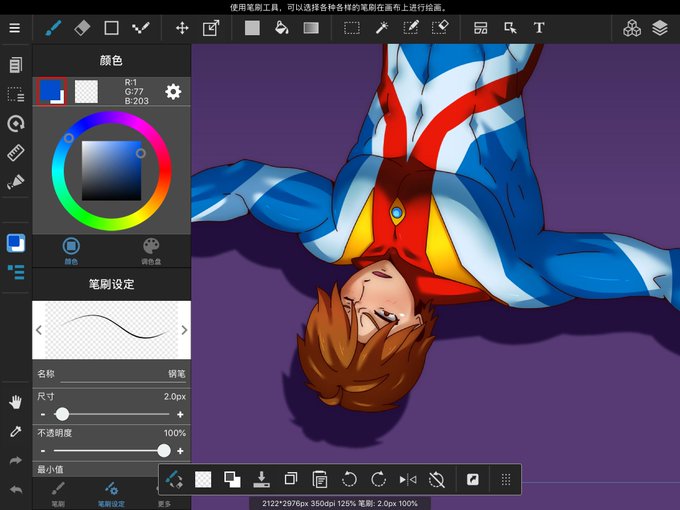Image resolution: width=680 pixels, height=510 pixels.
Task: Select the Gradient tool
Action: (x=311, y=28)
